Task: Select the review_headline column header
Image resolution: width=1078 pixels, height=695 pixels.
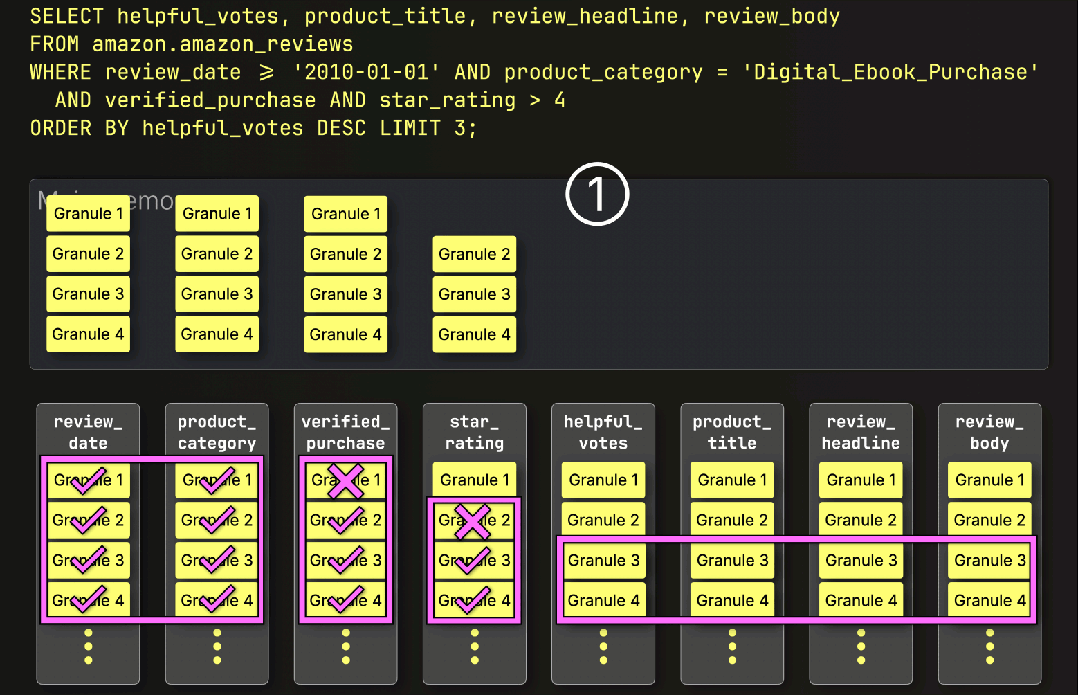Action: tap(861, 432)
